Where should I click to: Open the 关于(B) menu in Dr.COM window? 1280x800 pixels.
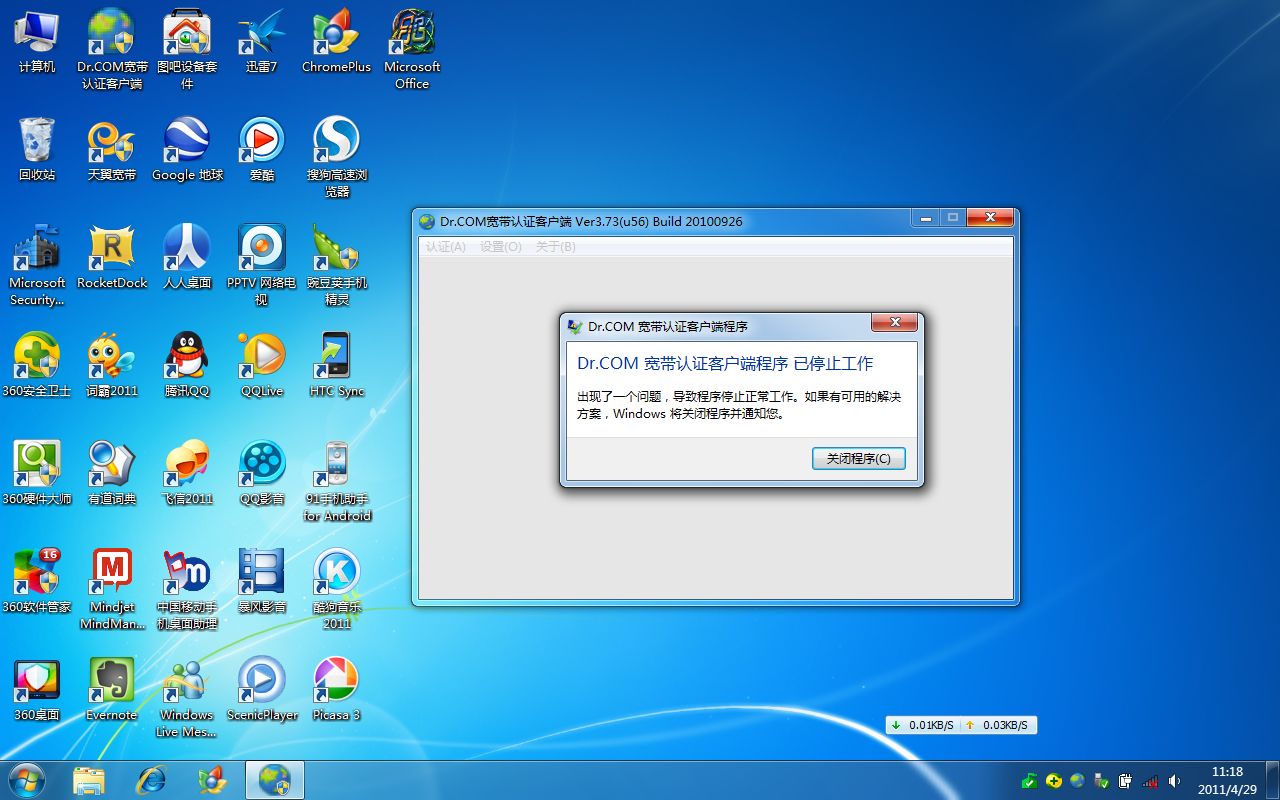pos(555,246)
